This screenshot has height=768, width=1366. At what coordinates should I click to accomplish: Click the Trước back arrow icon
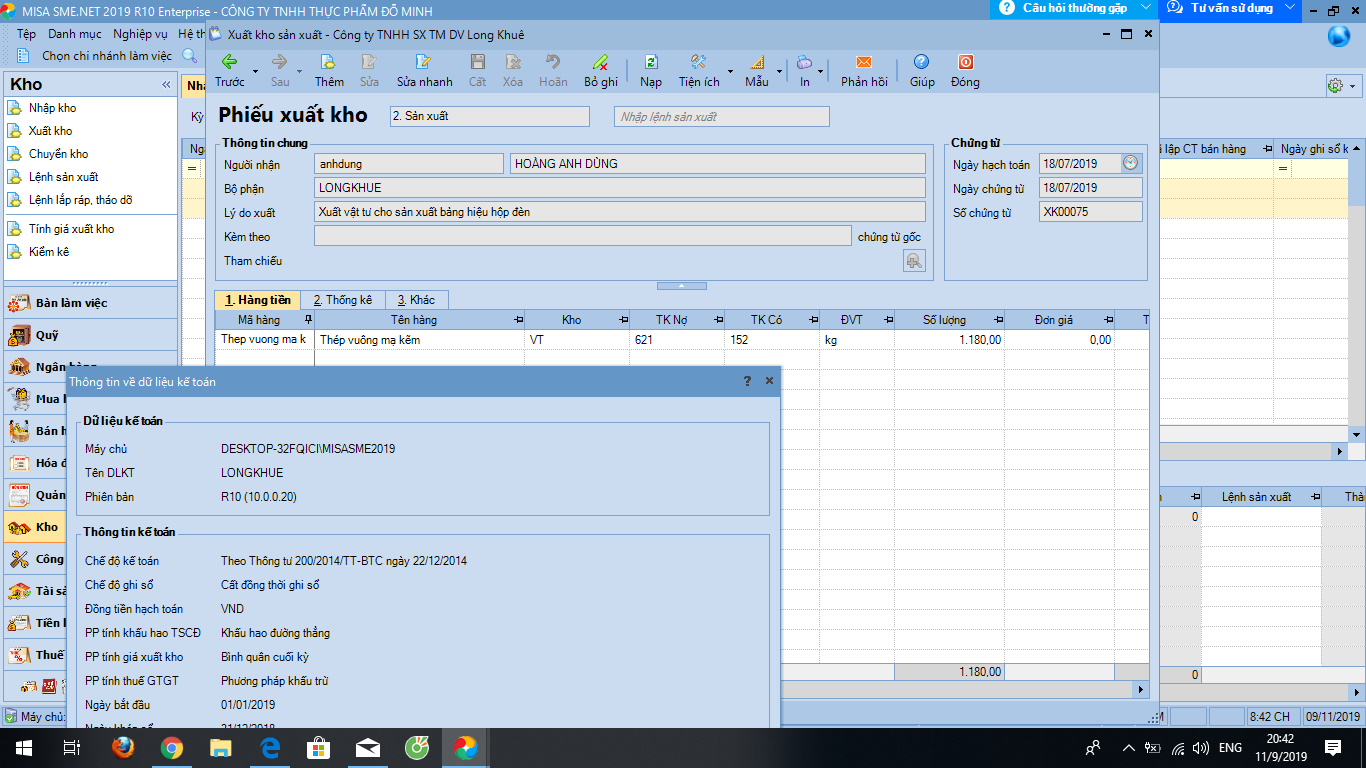tap(229, 62)
